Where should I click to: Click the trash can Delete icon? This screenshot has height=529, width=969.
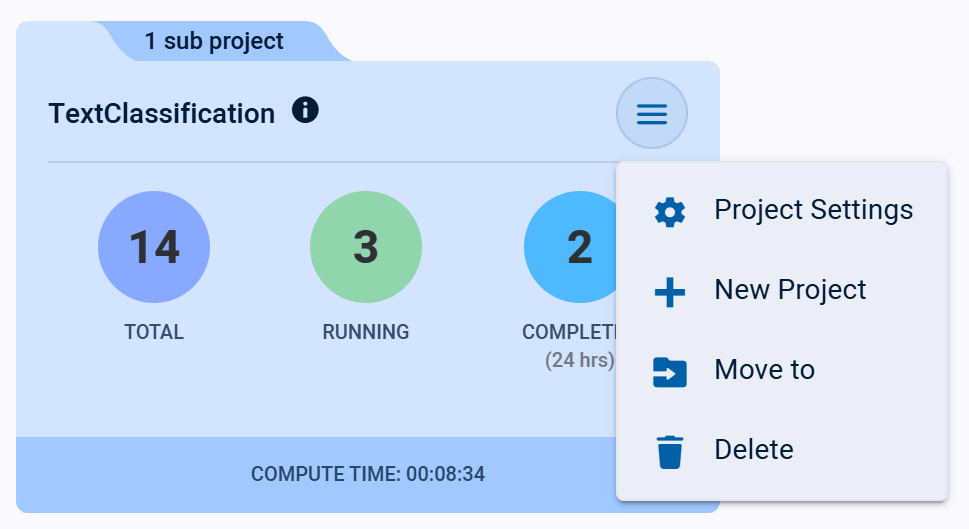point(669,452)
